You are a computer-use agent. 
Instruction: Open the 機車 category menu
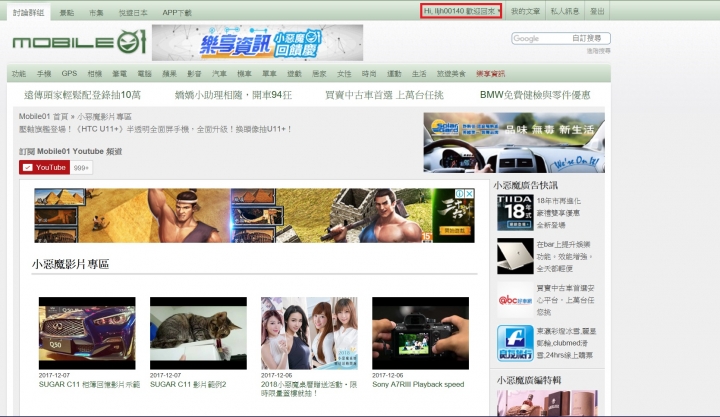(244, 73)
